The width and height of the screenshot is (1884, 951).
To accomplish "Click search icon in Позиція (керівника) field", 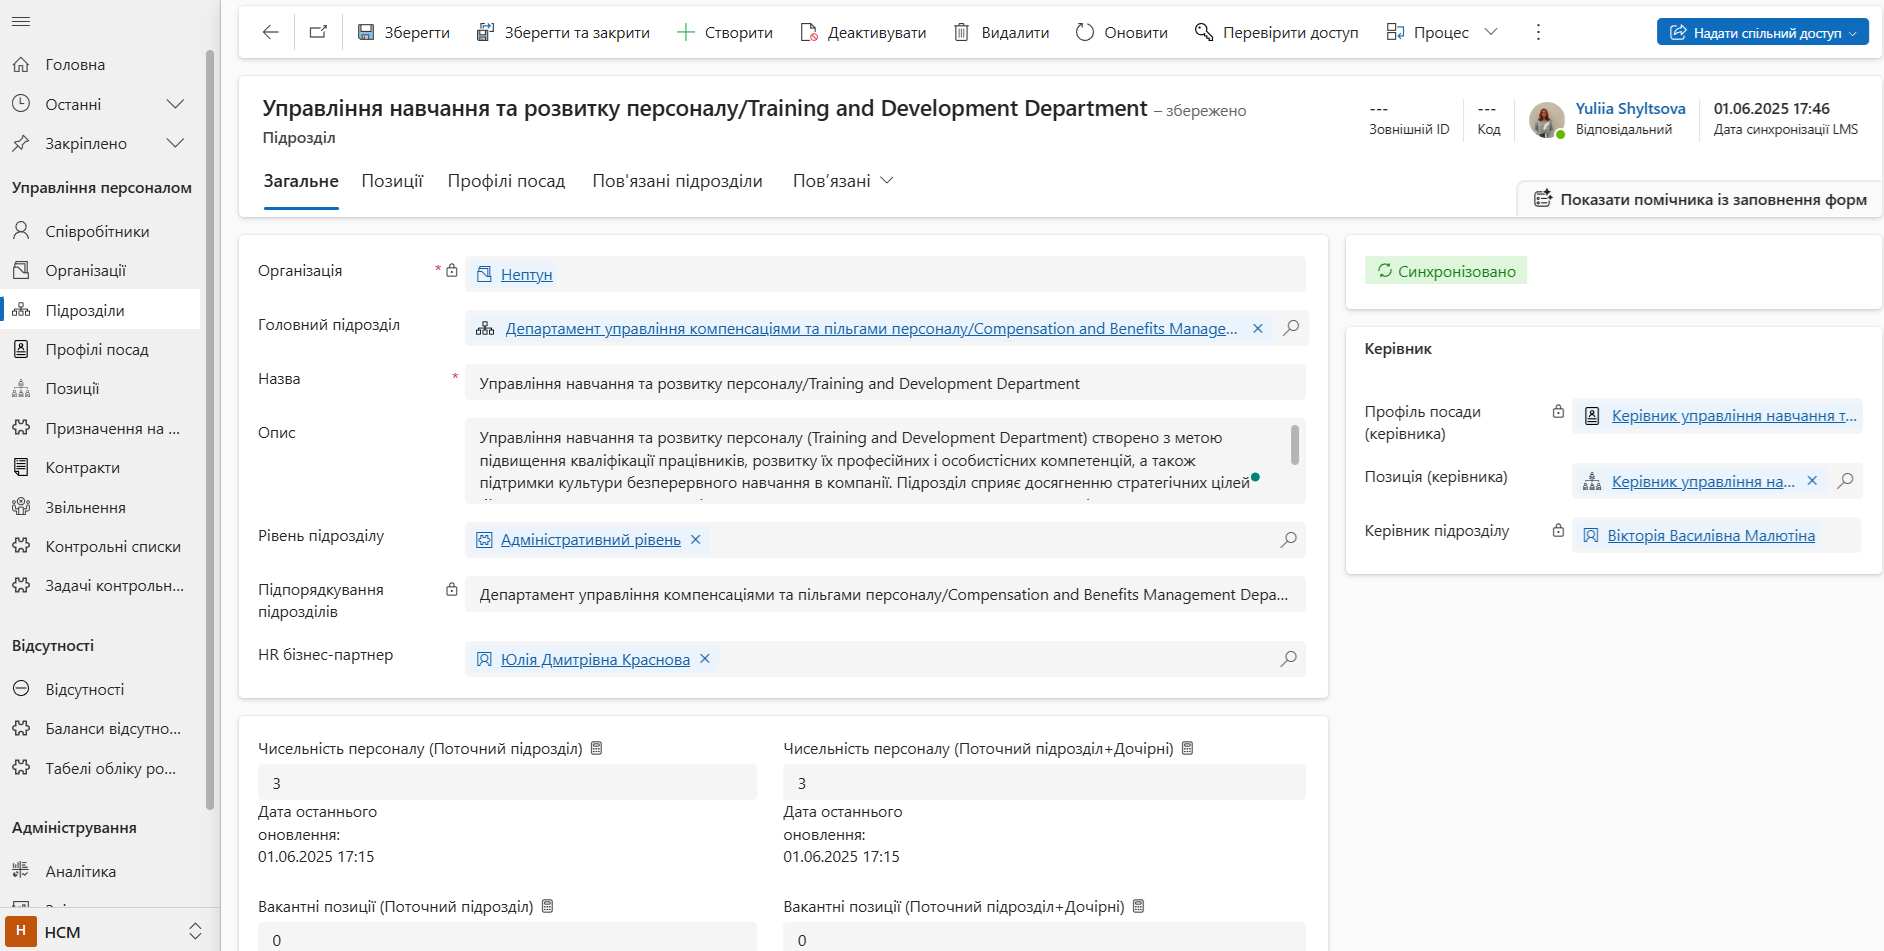I will click(x=1846, y=481).
